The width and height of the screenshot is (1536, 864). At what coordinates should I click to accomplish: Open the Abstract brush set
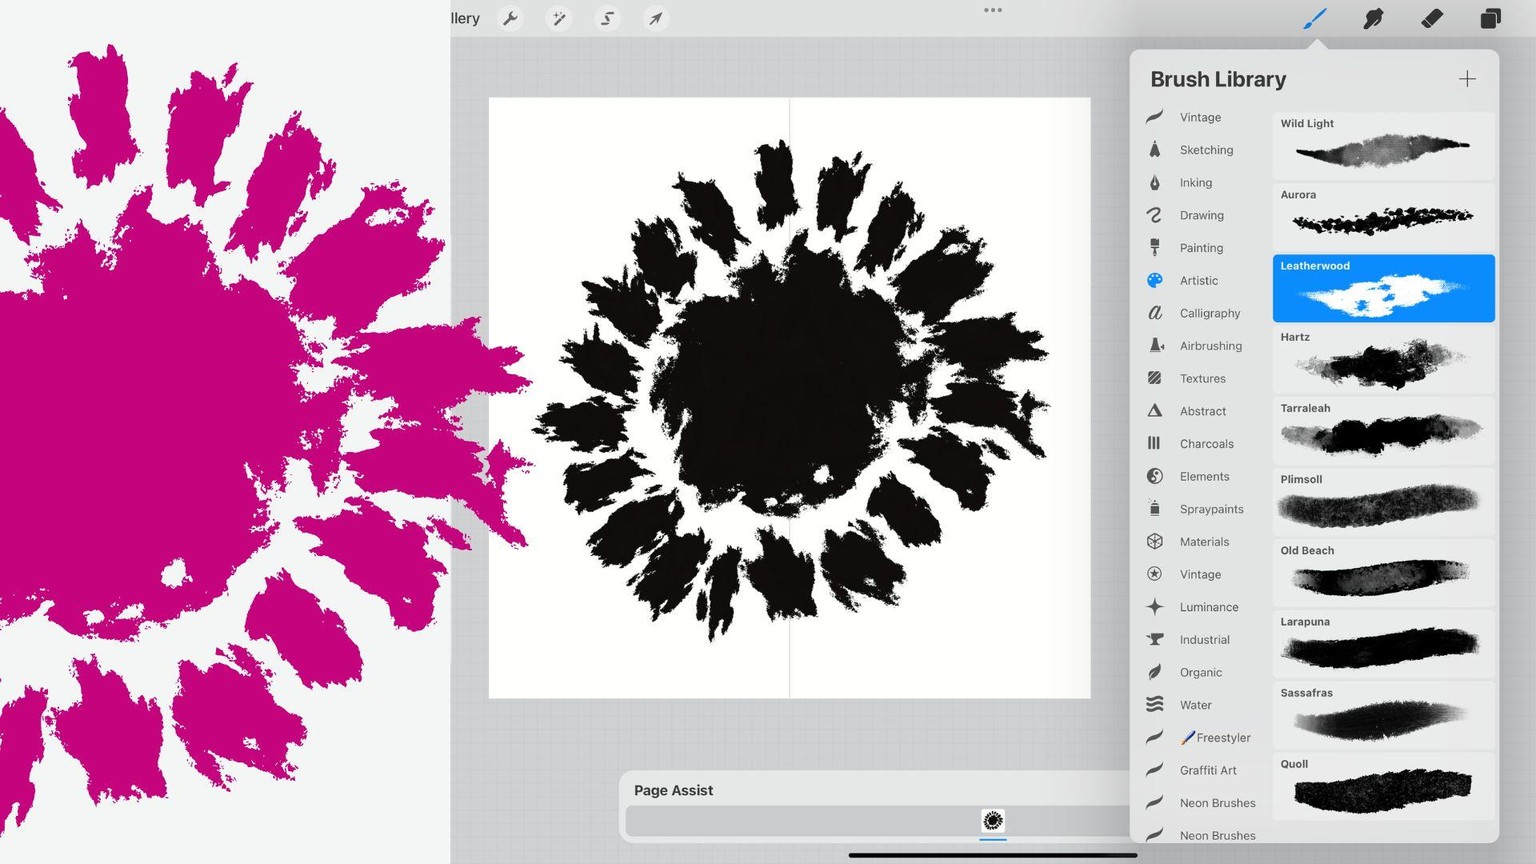click(x=1205, y=411)
